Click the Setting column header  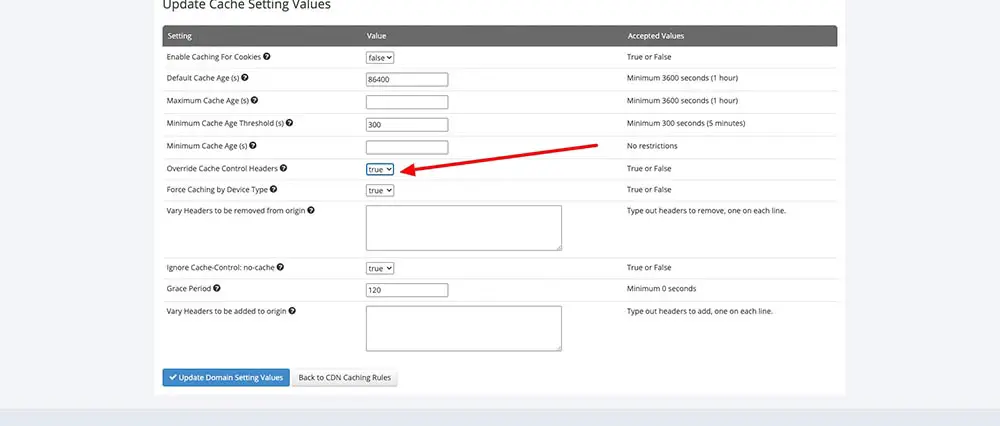coord(179,36)
